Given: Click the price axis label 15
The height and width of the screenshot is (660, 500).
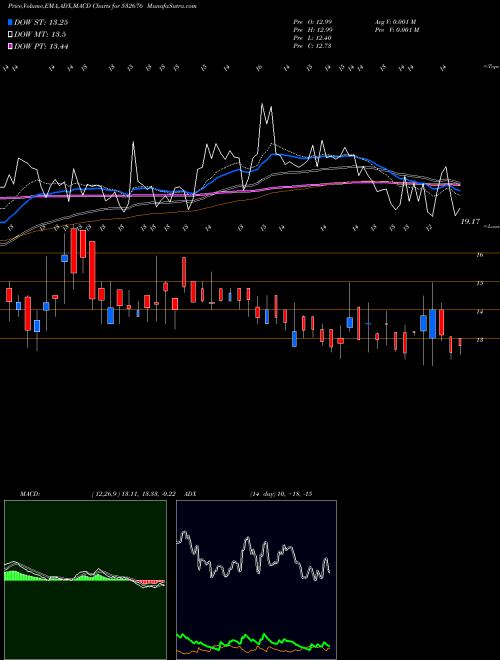Looking at the screenshot, I should coord(479,283).
